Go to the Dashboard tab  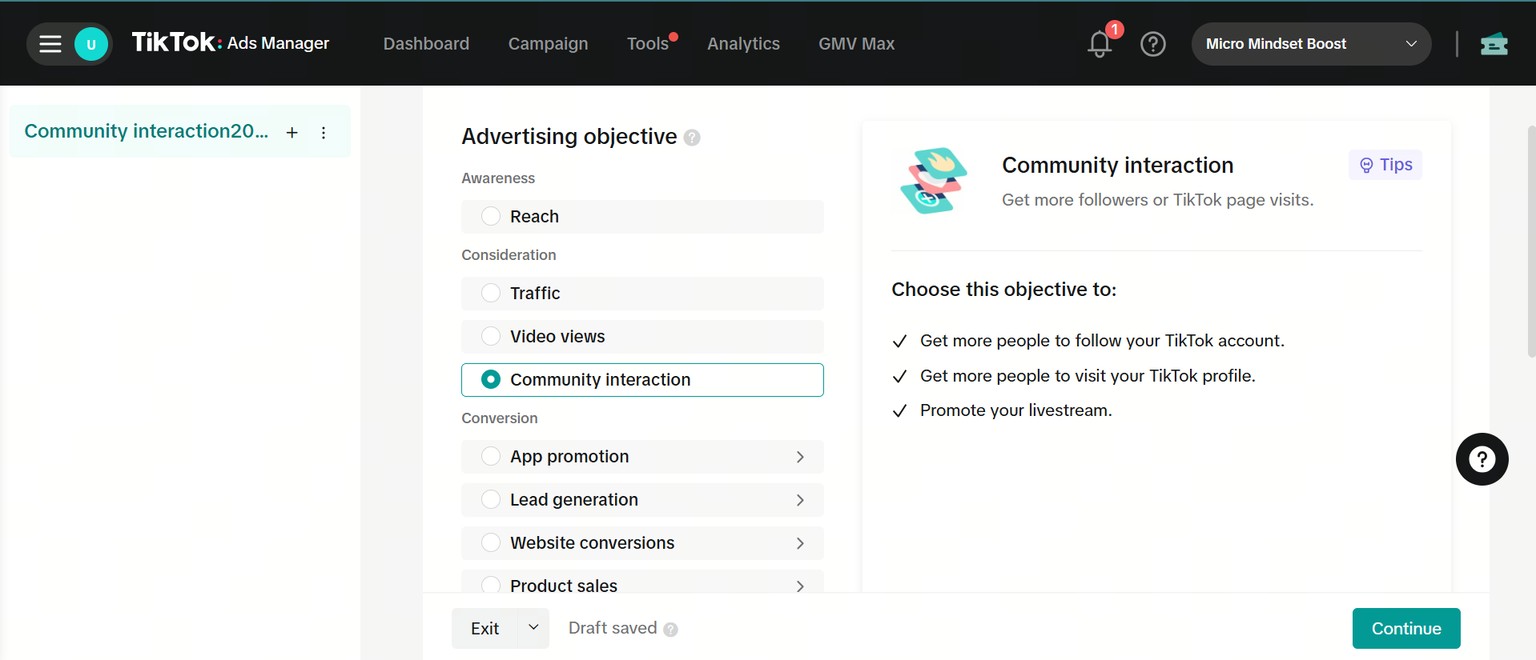click(x=426, y=44)
